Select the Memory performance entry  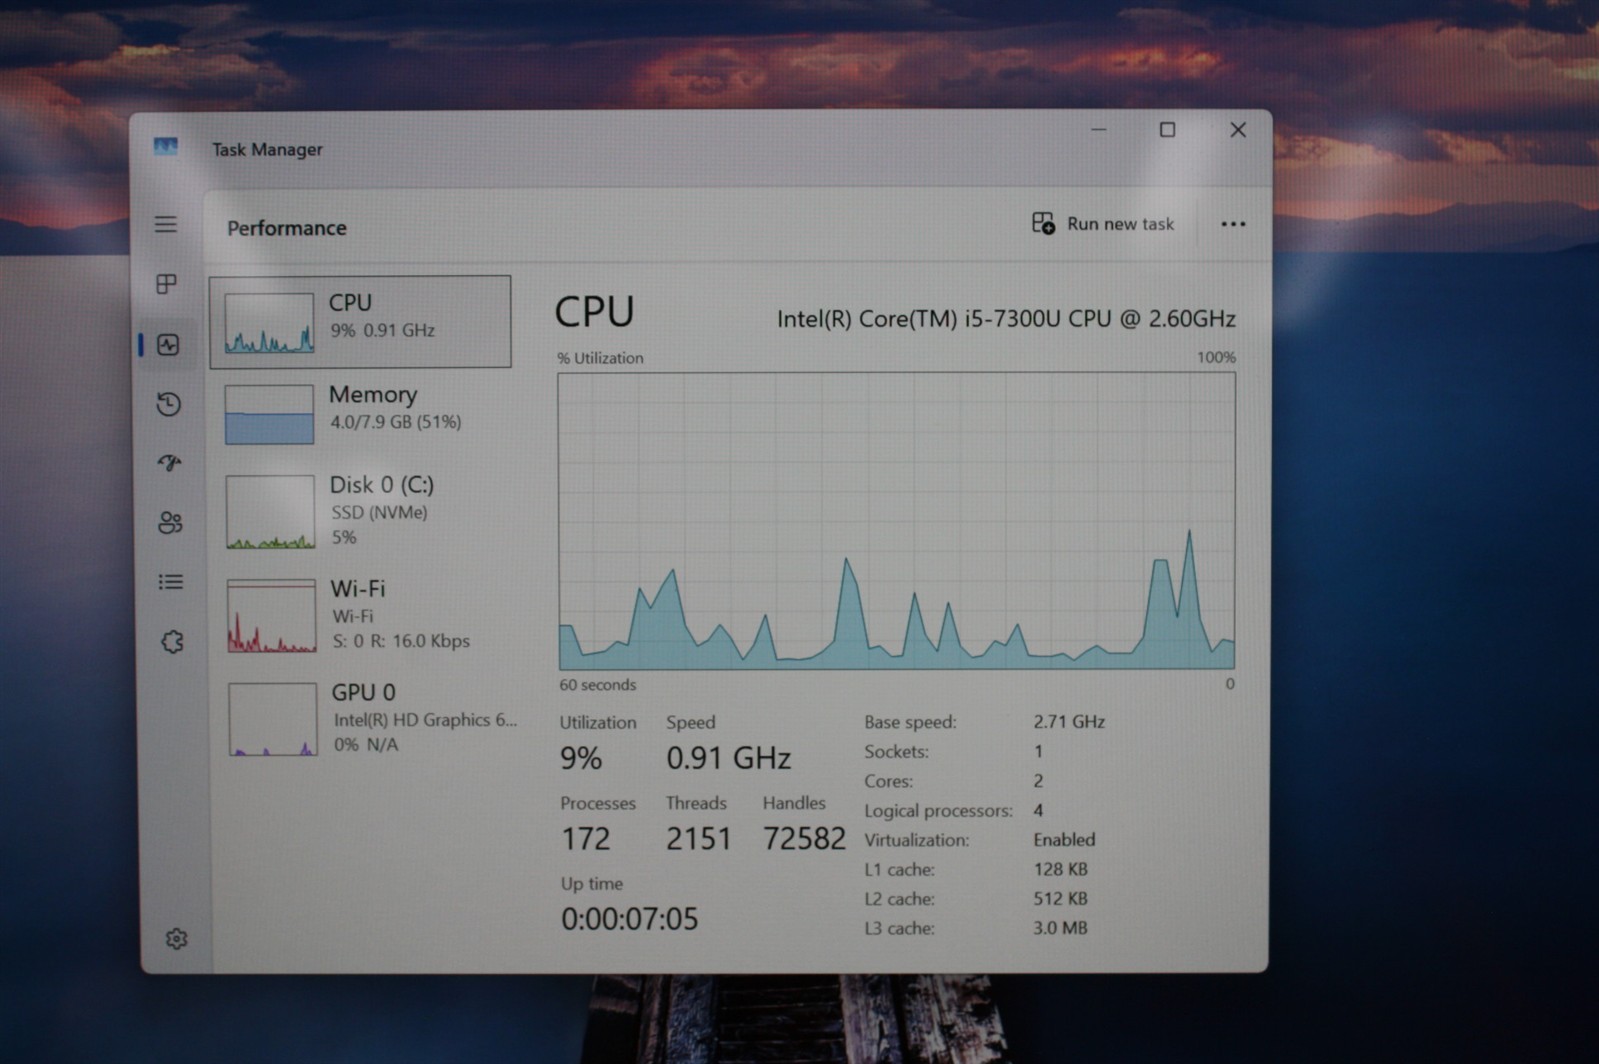point(362,413)
